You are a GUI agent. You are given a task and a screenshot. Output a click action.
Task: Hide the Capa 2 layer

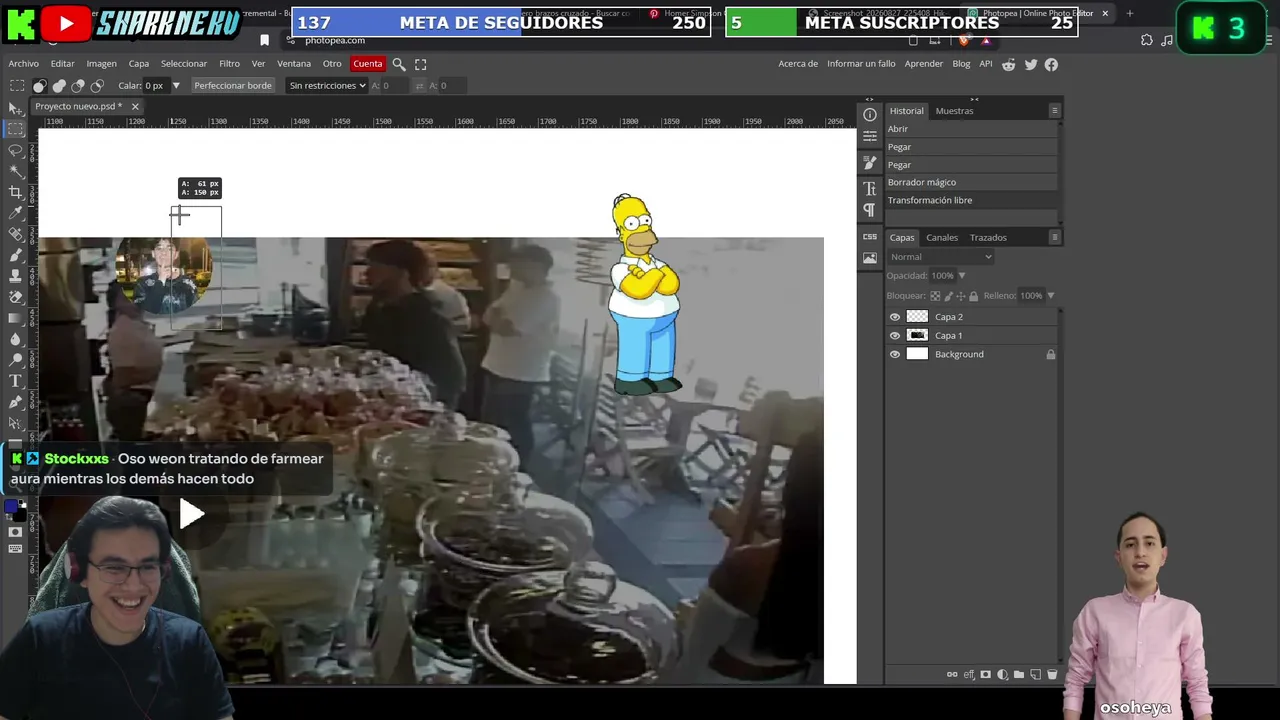[x=895, y=317]
